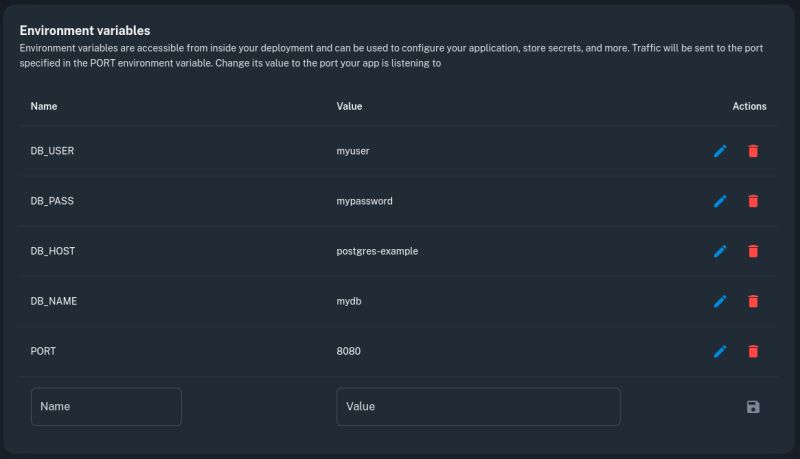Click the Actions column header
Image resolution: width=800 pixels, height=459 pixels.
click(x=749, y=106)
